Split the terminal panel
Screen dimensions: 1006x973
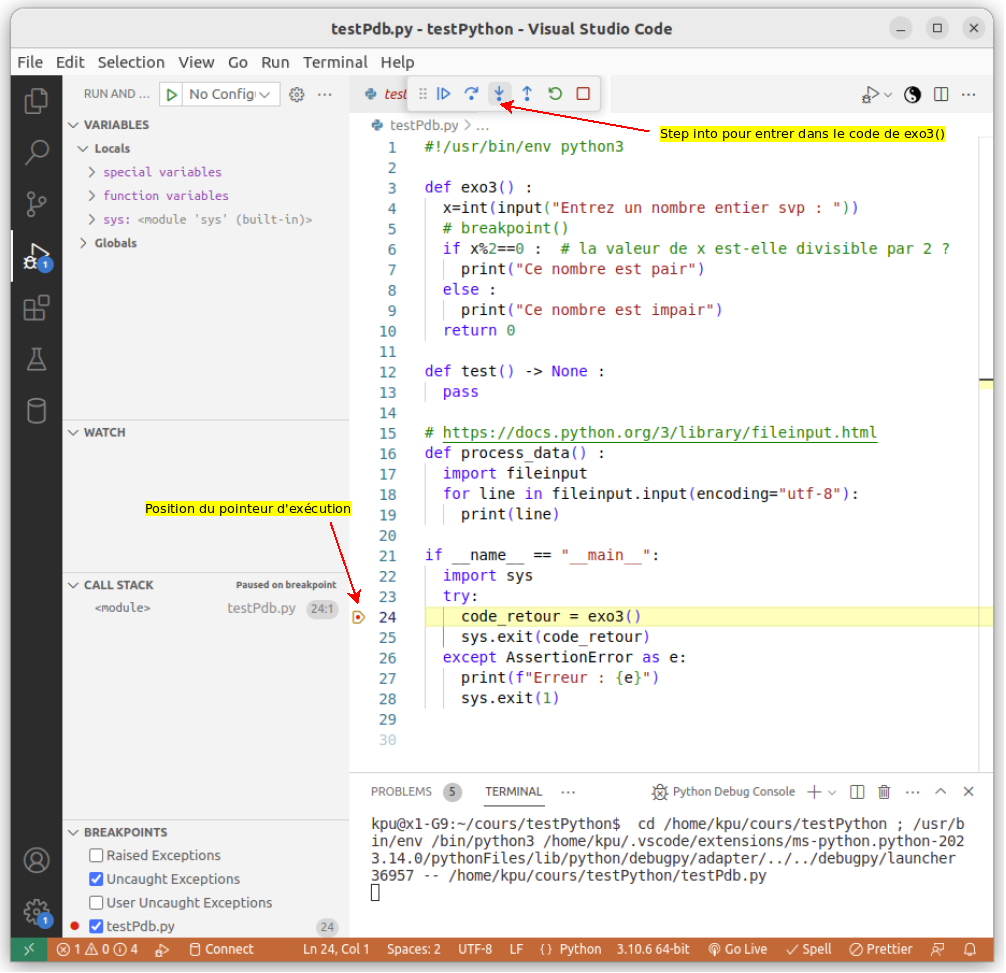(x=858, y=793)
